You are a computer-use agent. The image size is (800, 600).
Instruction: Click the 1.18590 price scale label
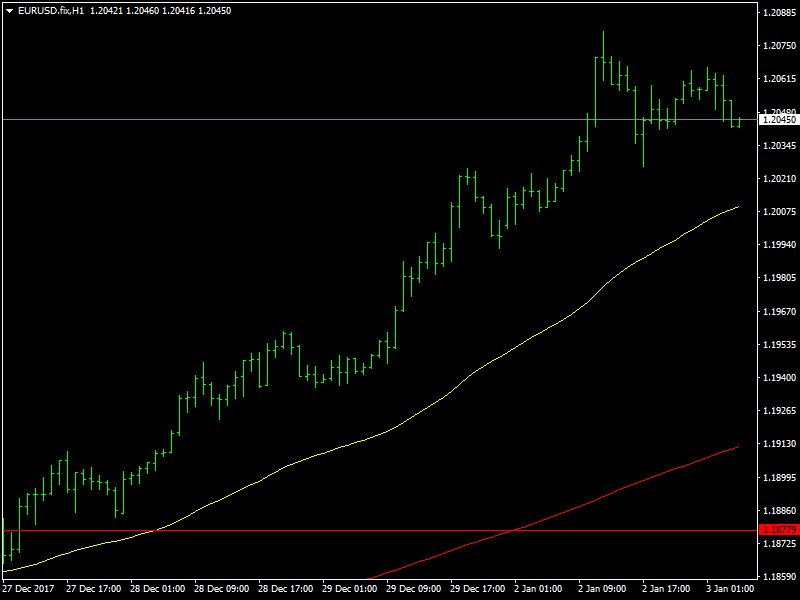(x=779, y=577)
